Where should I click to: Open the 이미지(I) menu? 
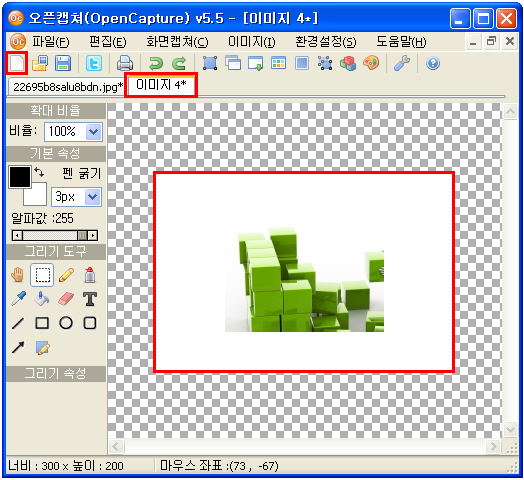click(x=252, y=42)
